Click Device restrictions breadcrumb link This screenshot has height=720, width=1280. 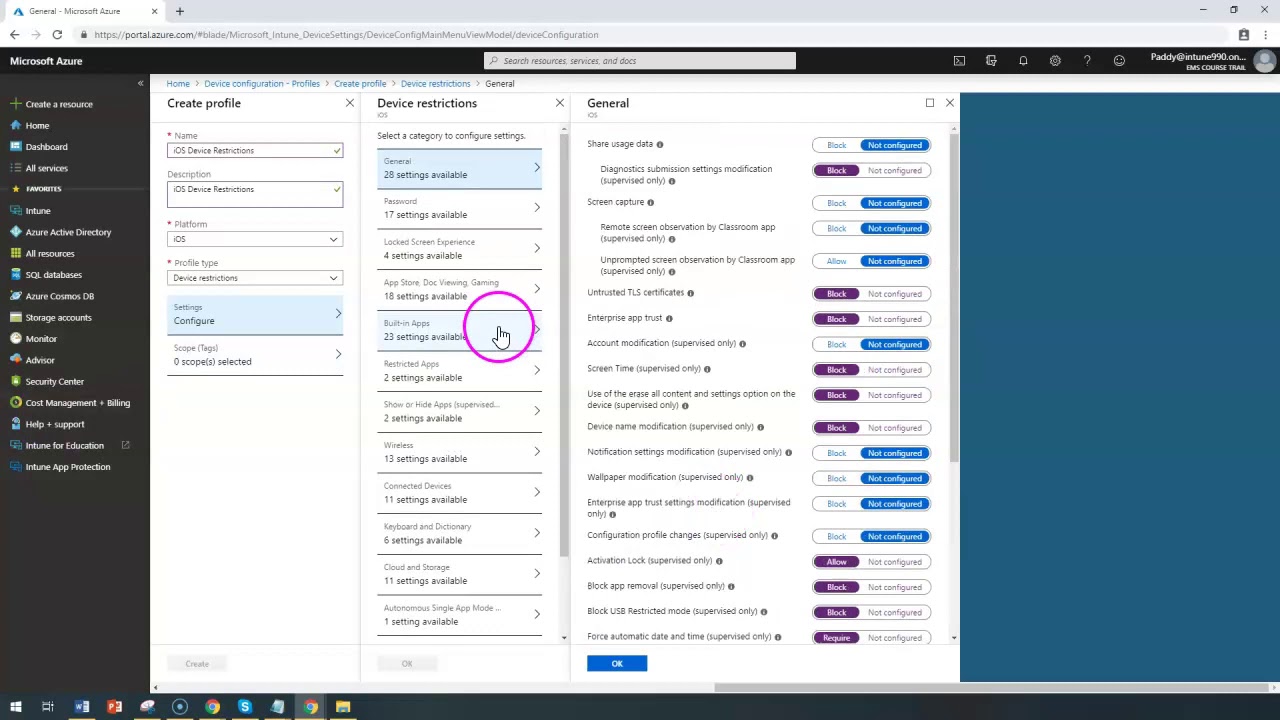click(435, 84)
